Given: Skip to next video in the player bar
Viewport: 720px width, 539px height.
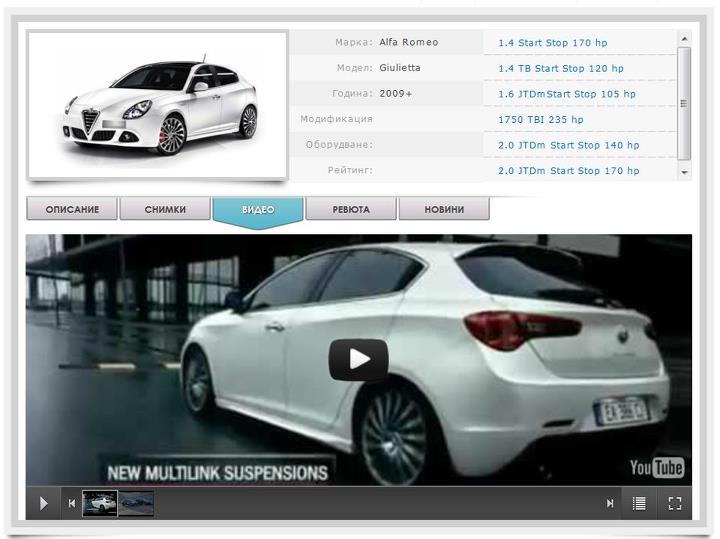Looking at the screenshot, I should coord(610,503).
